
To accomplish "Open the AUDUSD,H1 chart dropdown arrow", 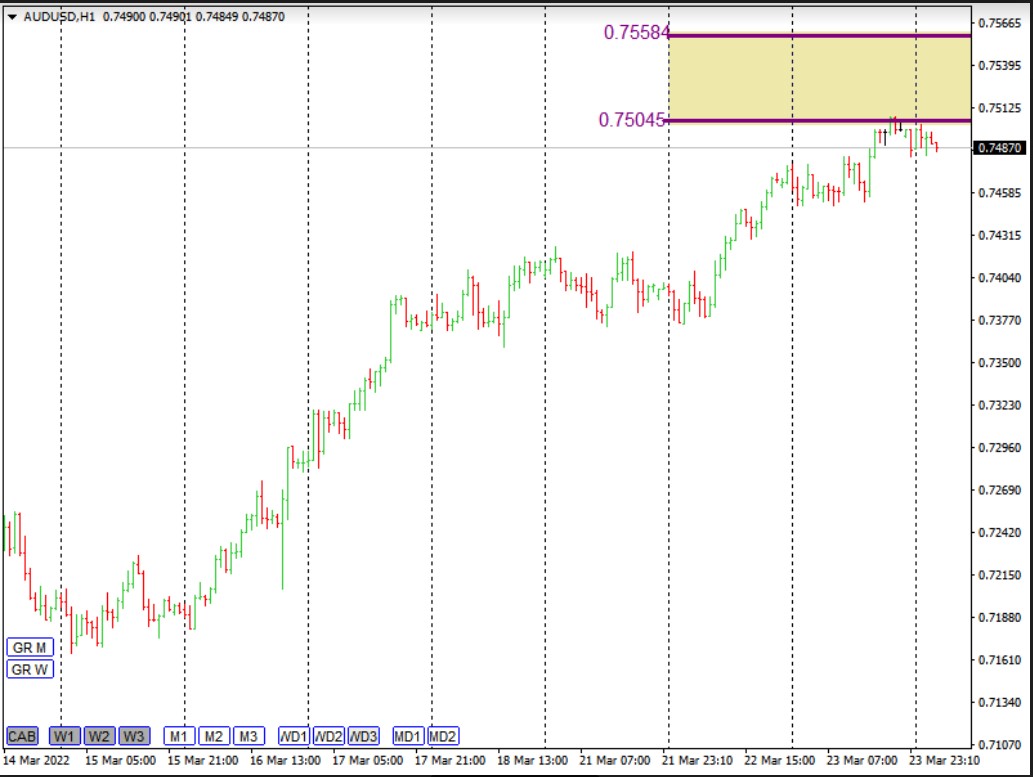I will 12,17.
